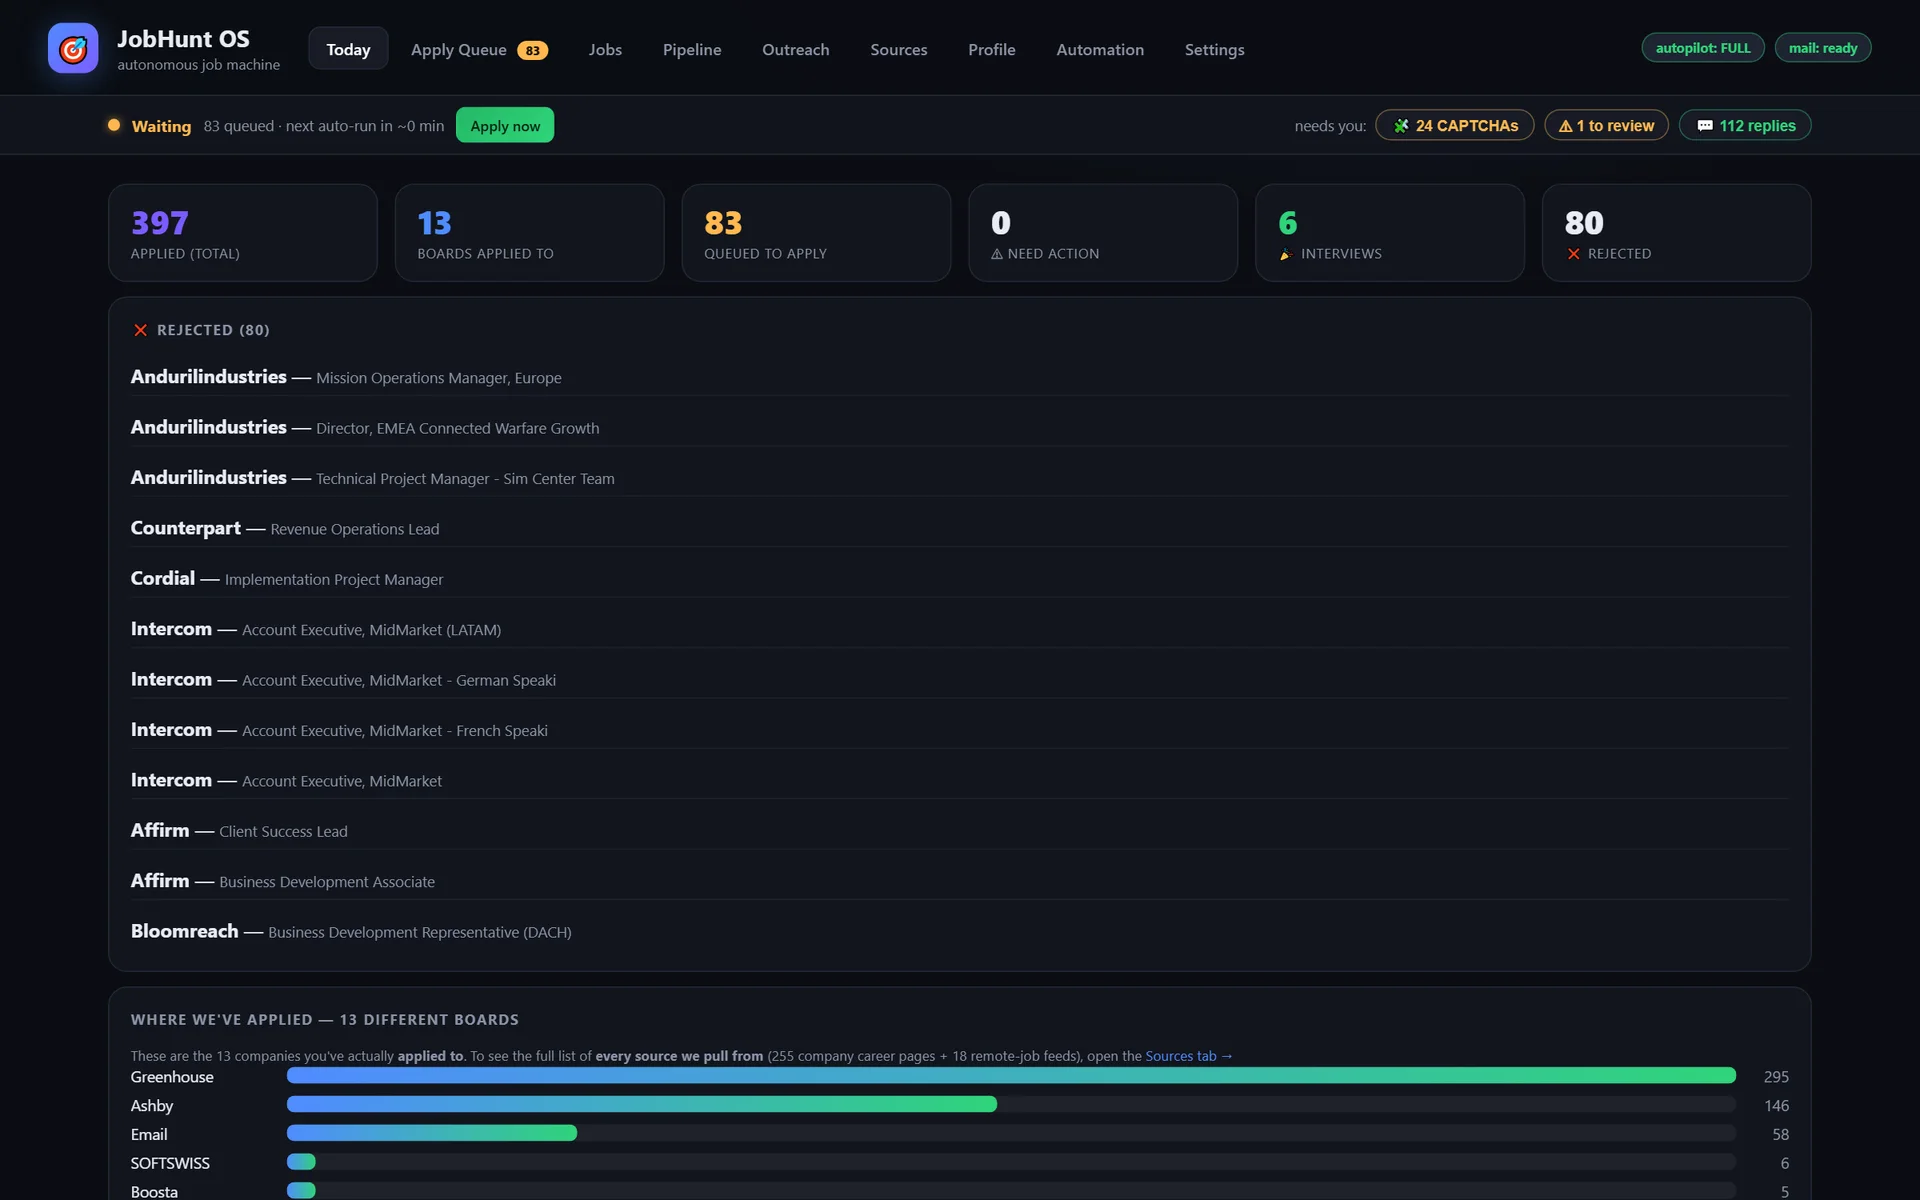Open the Apply Queue tab
The height and width of the screenshot is (1200, 1920).
[x=479, y=49]
